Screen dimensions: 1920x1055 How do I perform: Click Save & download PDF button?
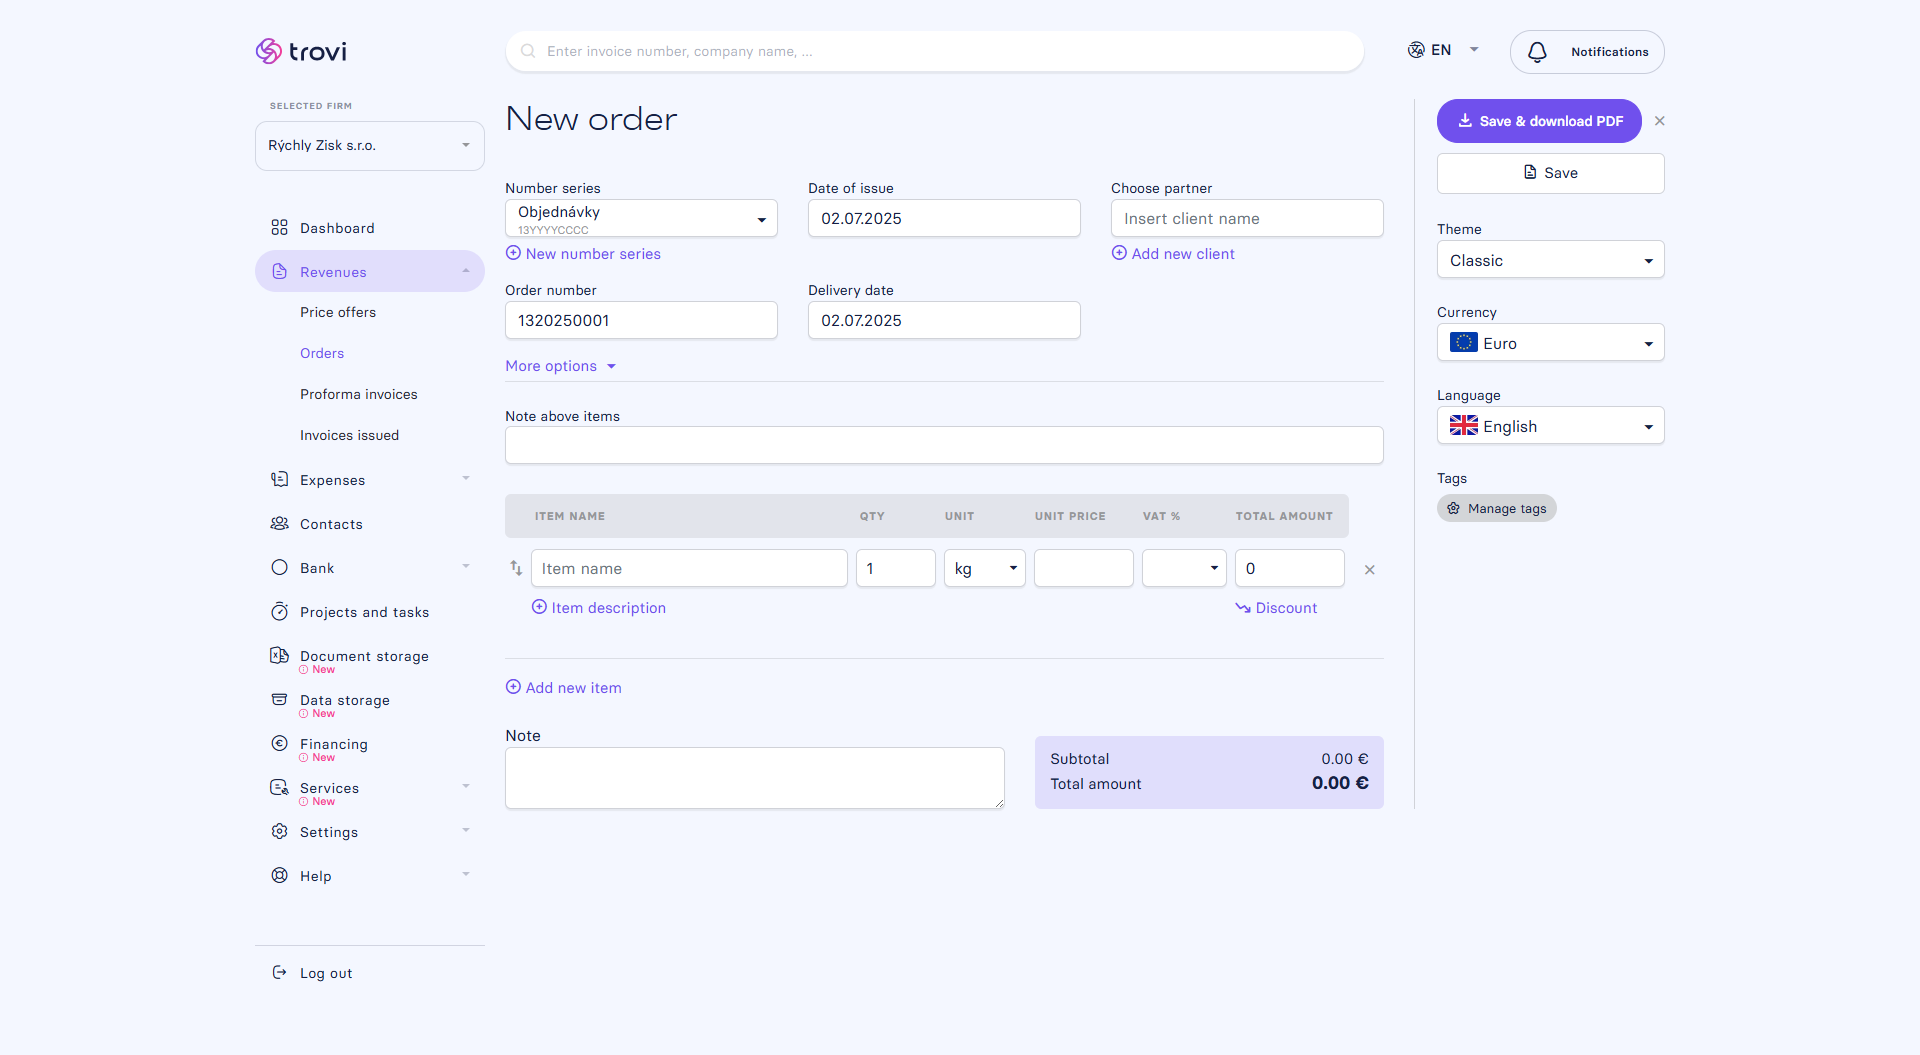pyautogui.click(x=1539, y=121)
